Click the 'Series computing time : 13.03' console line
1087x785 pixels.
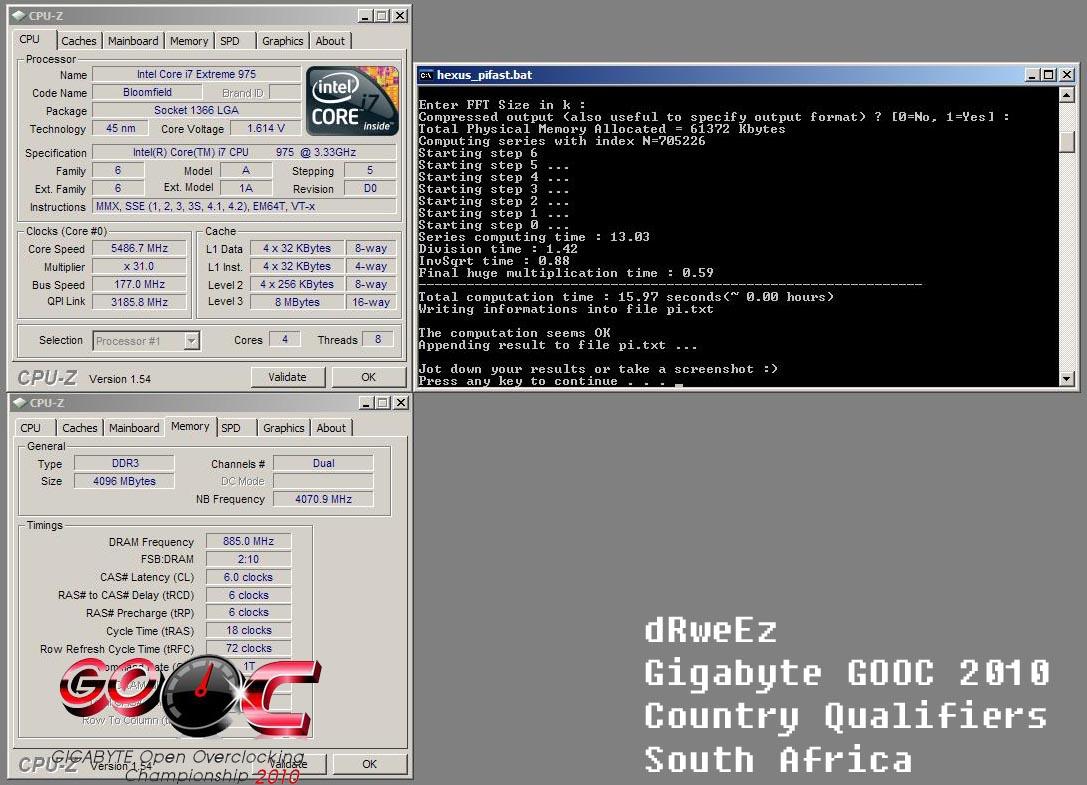pyautogui.click(x=534, y=237)
